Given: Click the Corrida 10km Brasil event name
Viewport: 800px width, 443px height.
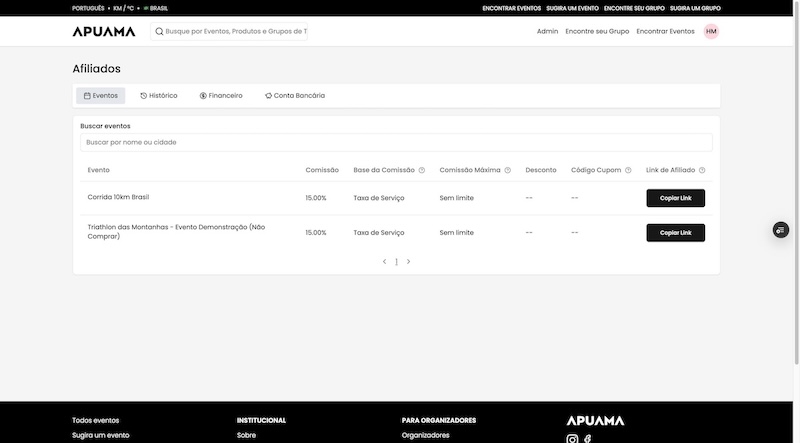Looking at the screenshot, I should [x=118, y=197].
